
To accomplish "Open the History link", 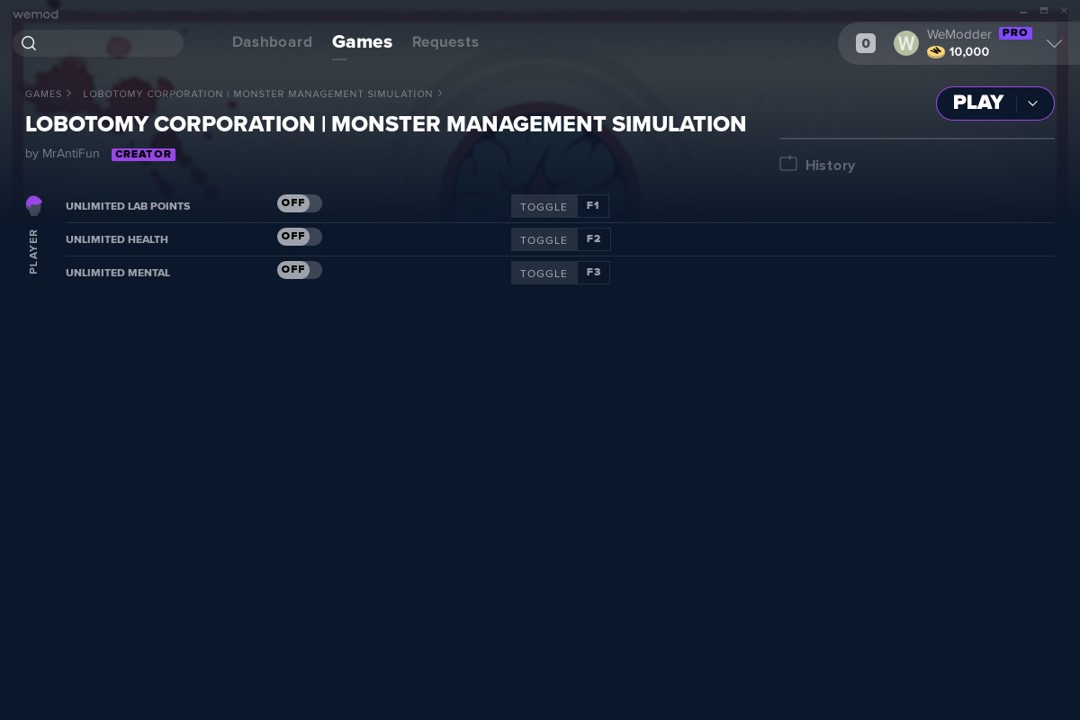I will (830, 165).
